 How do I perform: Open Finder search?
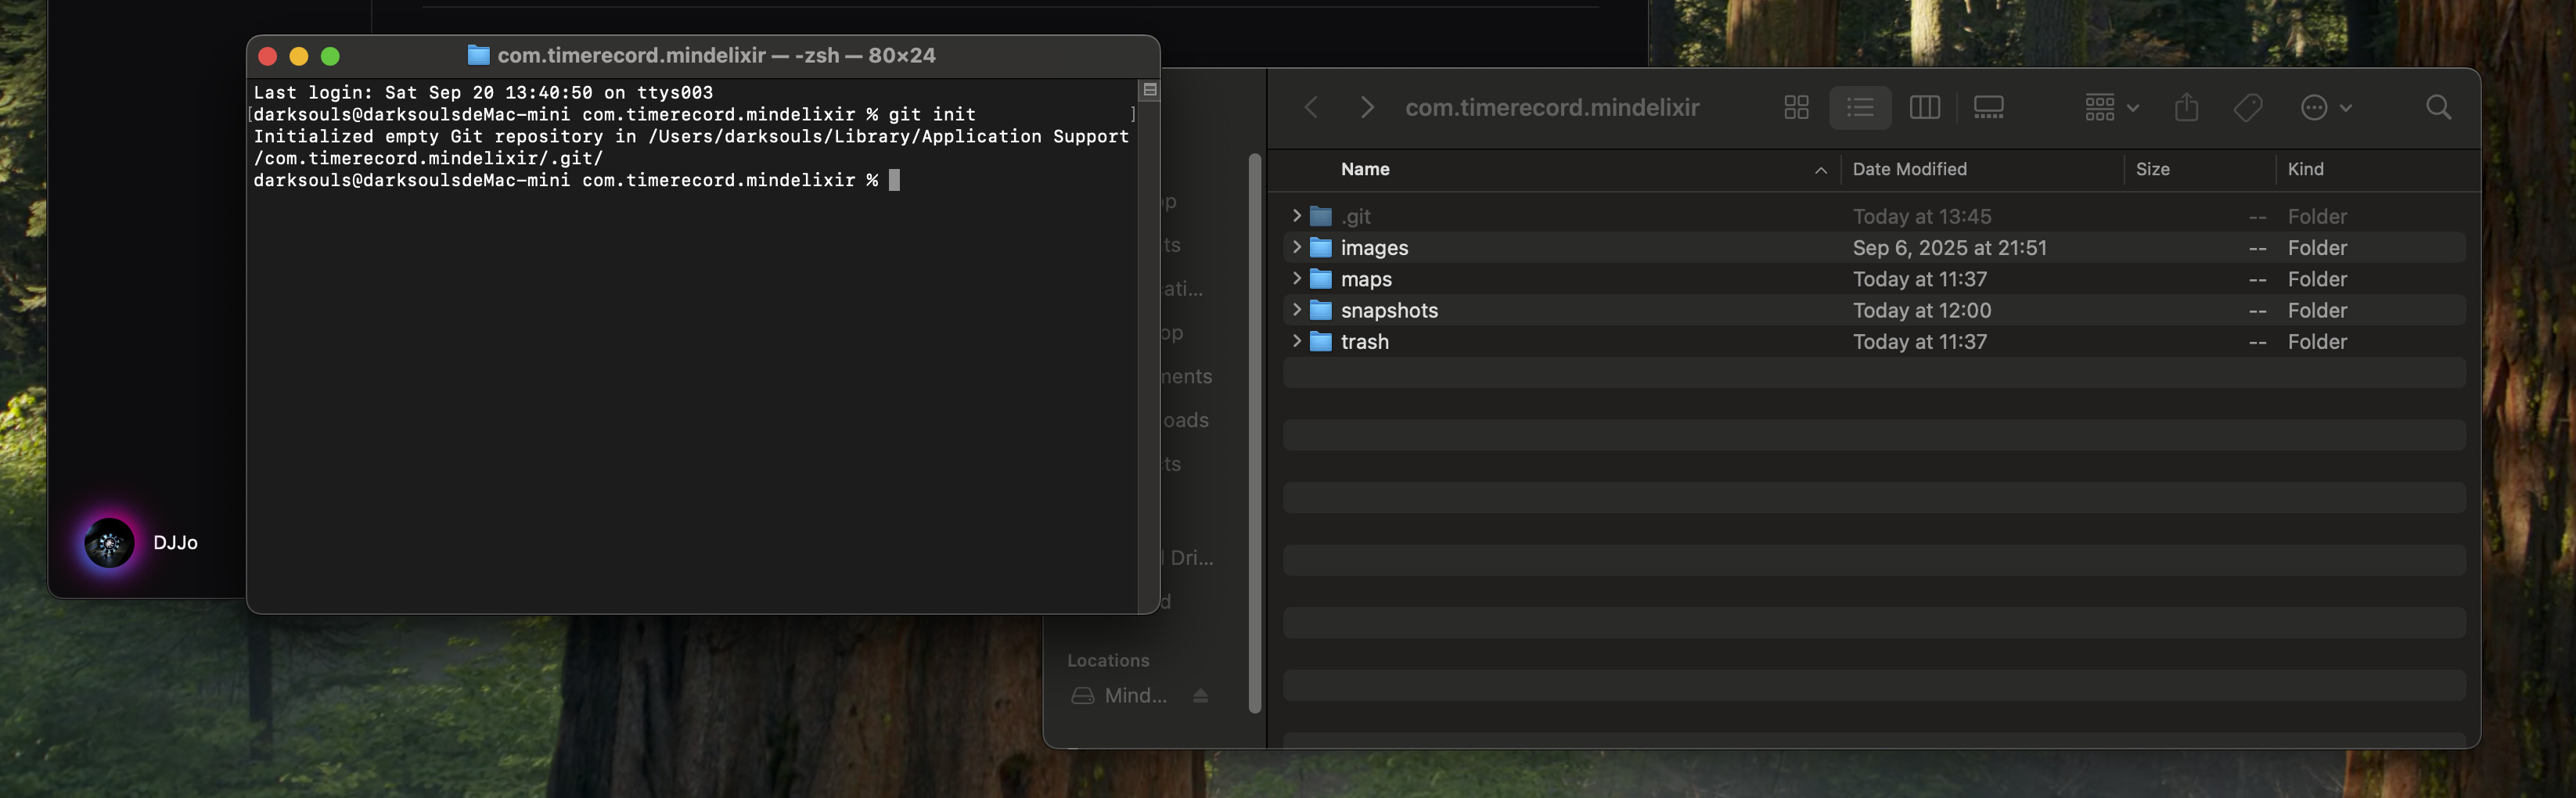2438,107
